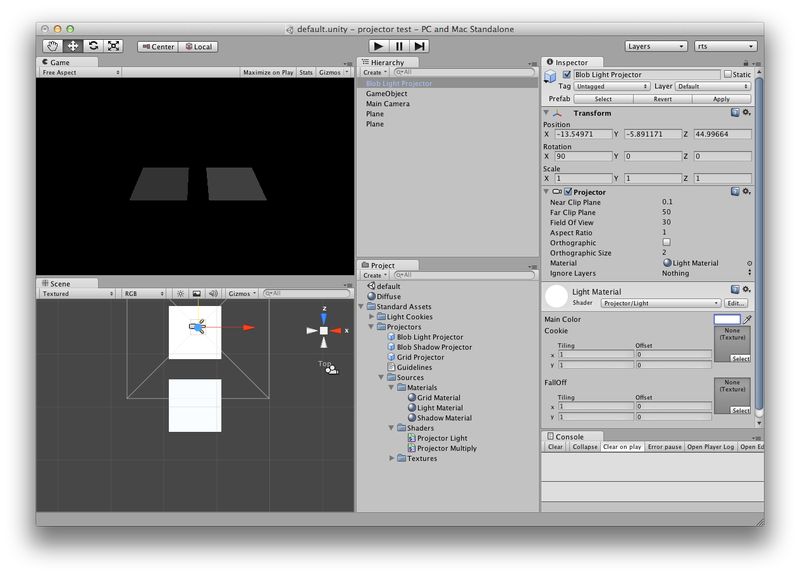
Task: Step forward one frame
Action: click(x=419, y=46)
